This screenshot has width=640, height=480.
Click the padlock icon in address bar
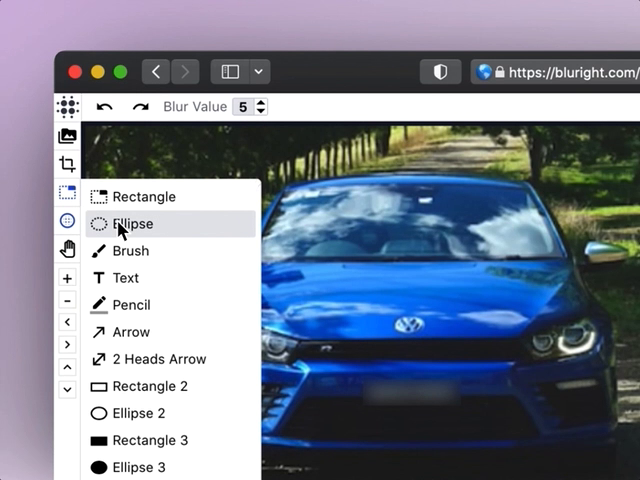point(500,72)
